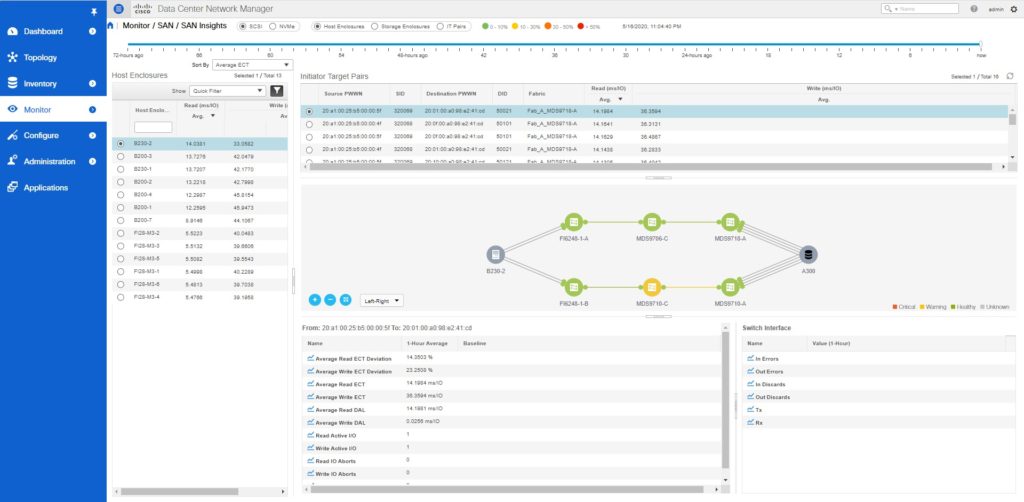This screenshot has height=502, width=1024.
Task: Select the B200-3 host enclosure radio
Action: 120,157
